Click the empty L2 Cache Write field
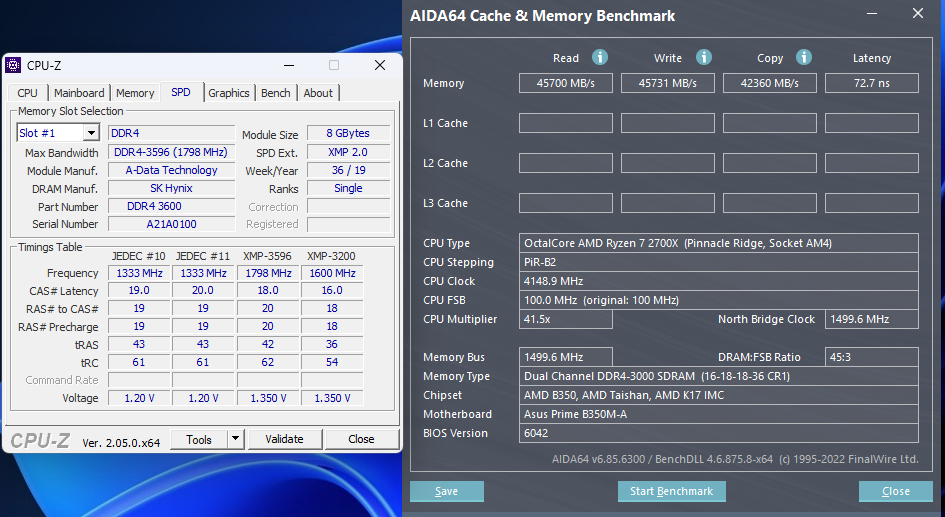The height and width of the screenshot is (517, 945). click(668, 163)
